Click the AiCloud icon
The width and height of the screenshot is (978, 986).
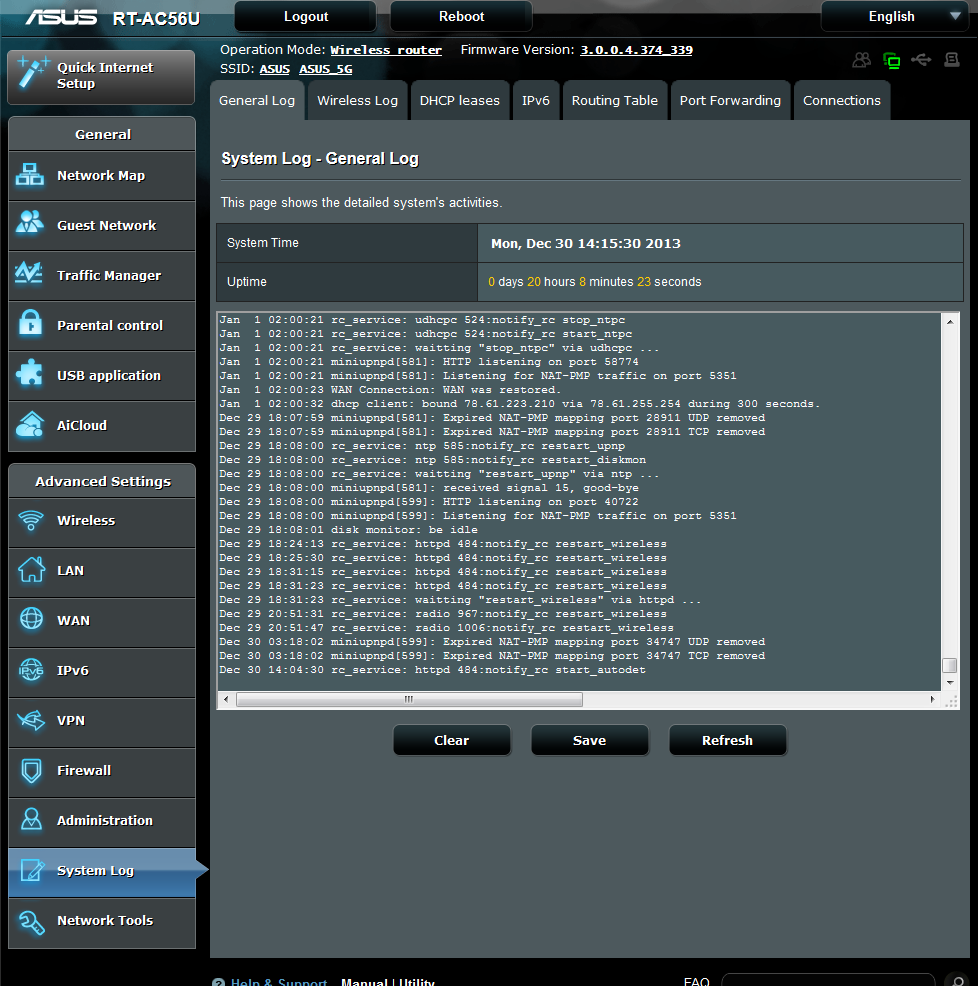pos(30,424)
